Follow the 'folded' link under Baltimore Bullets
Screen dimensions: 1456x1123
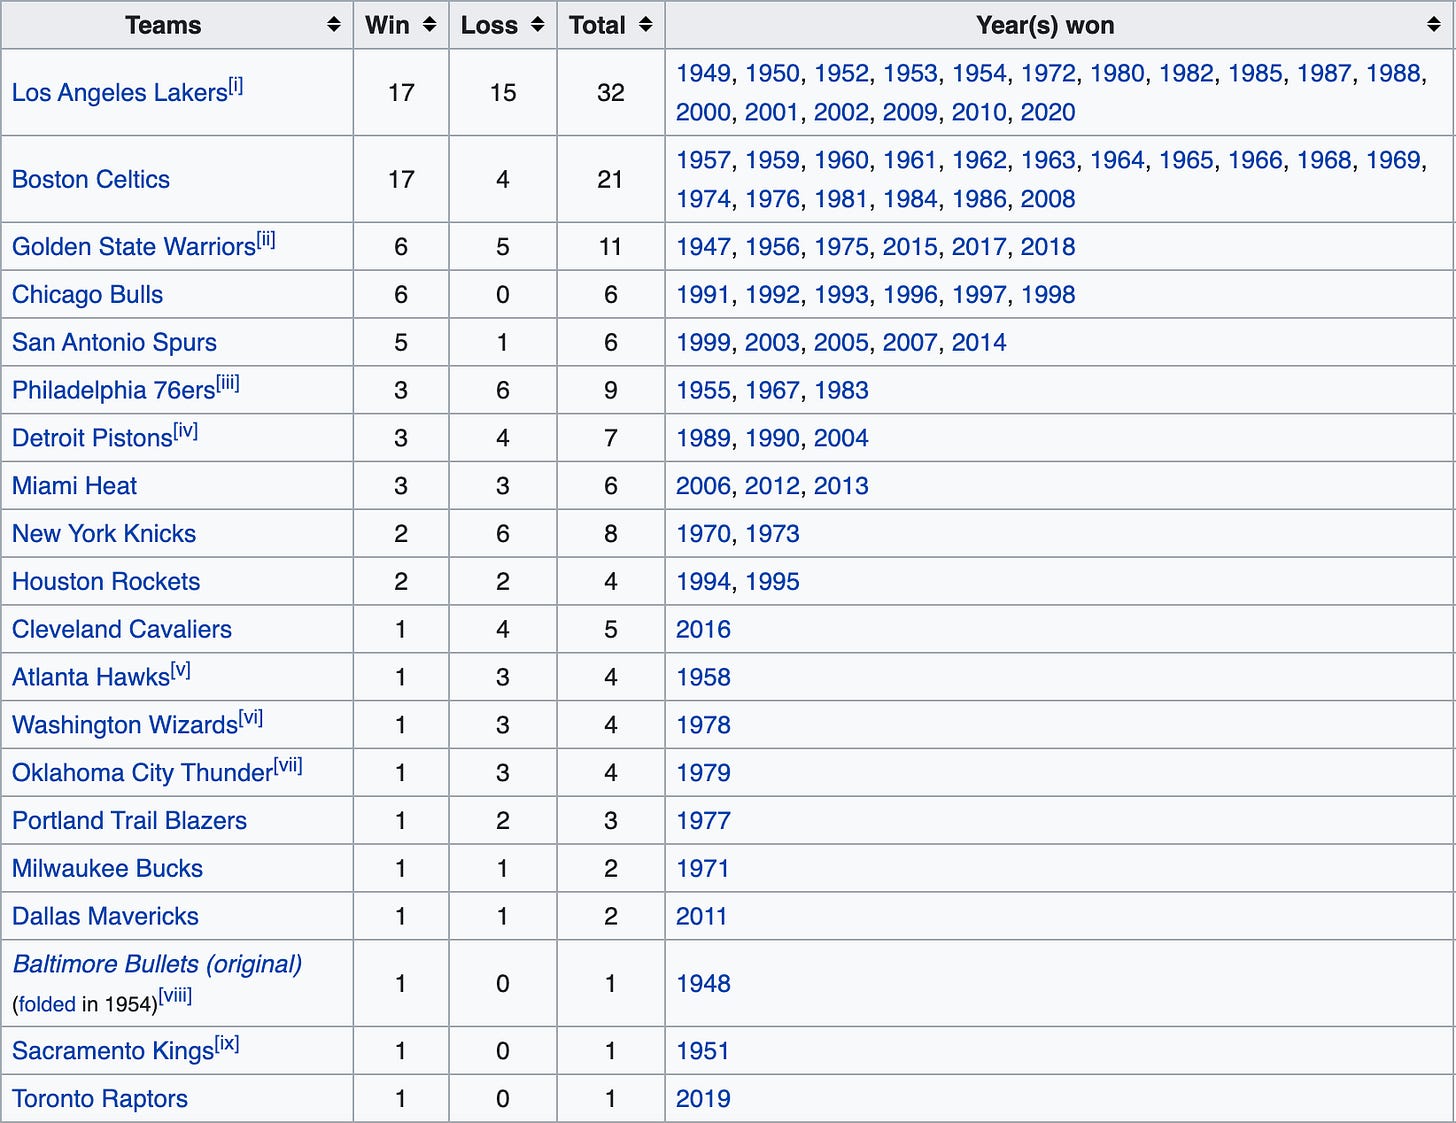(x=47, y=1005)
